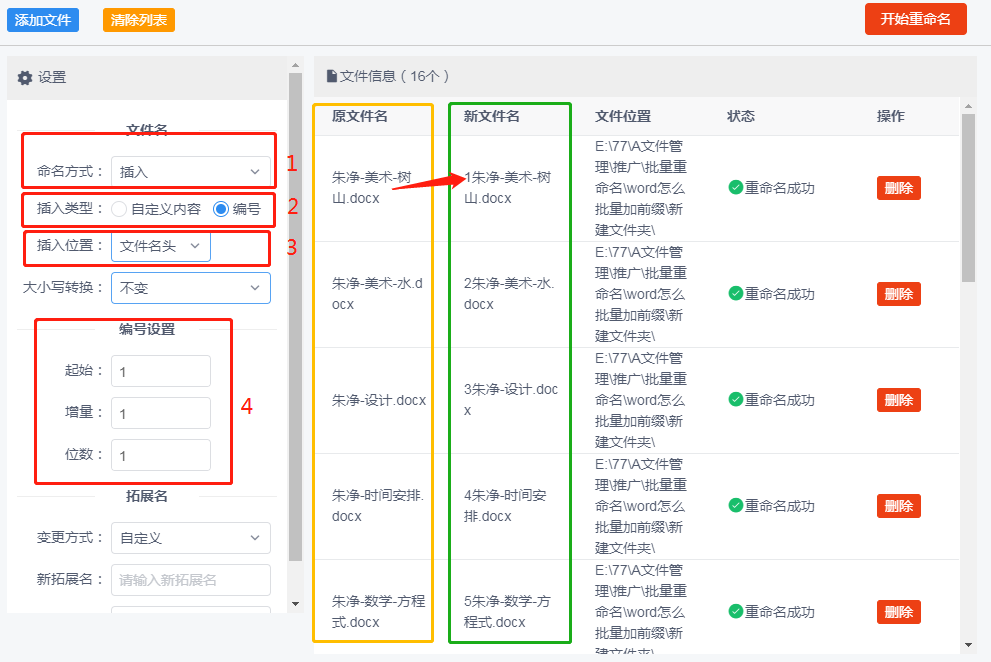Click the 位数 number input field
The width and height of the screenshot is (991, 662).
(x=161, y=455)
